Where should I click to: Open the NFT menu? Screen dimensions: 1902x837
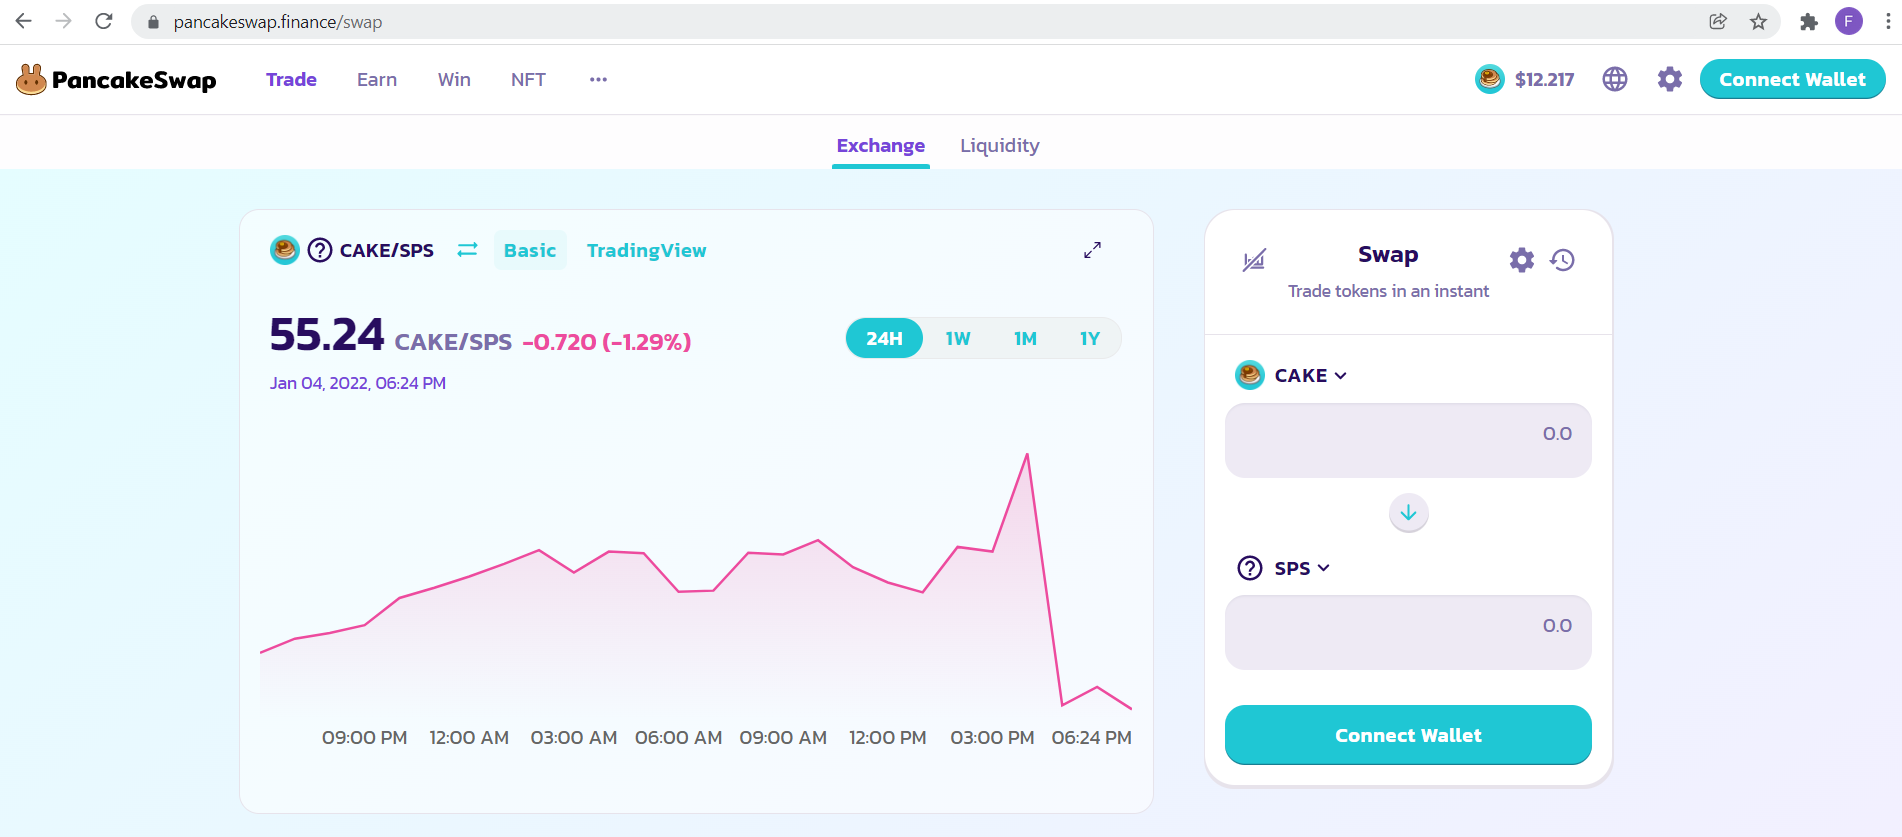point(528,79)
